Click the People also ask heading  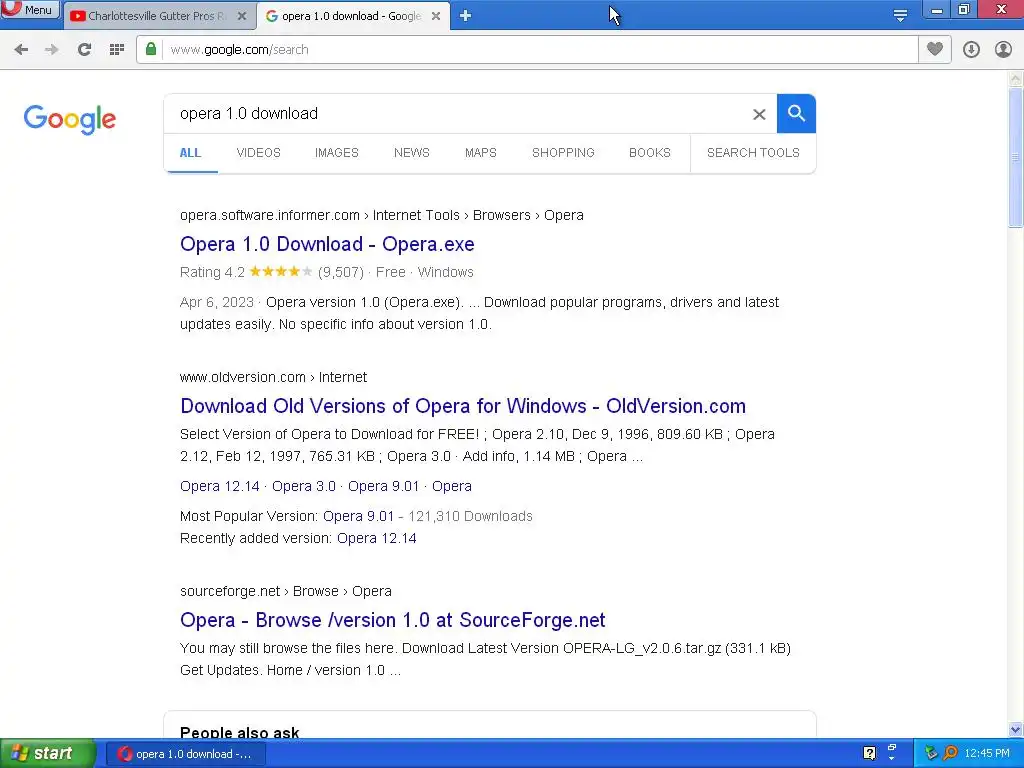[x=240, y=733]
